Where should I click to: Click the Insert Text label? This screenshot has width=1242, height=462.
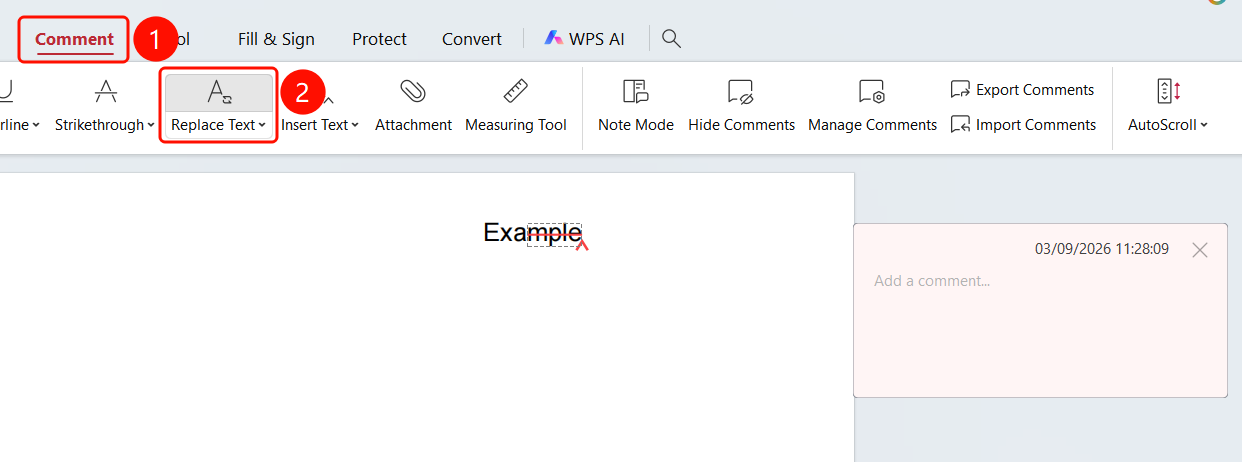314,125
